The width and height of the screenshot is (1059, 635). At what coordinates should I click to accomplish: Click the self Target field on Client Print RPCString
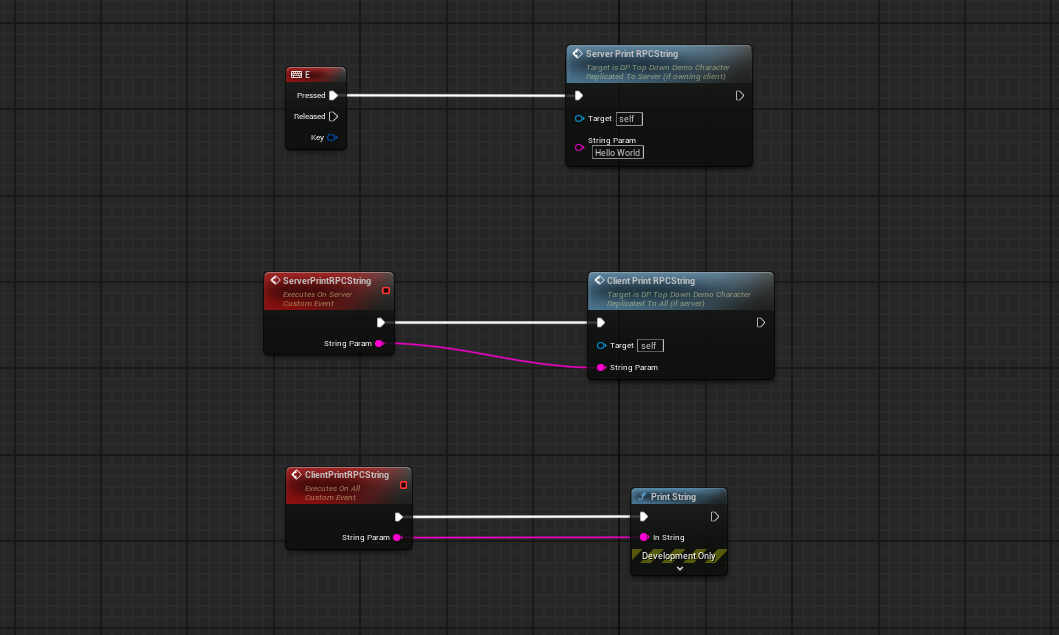(x=650, y=345)
